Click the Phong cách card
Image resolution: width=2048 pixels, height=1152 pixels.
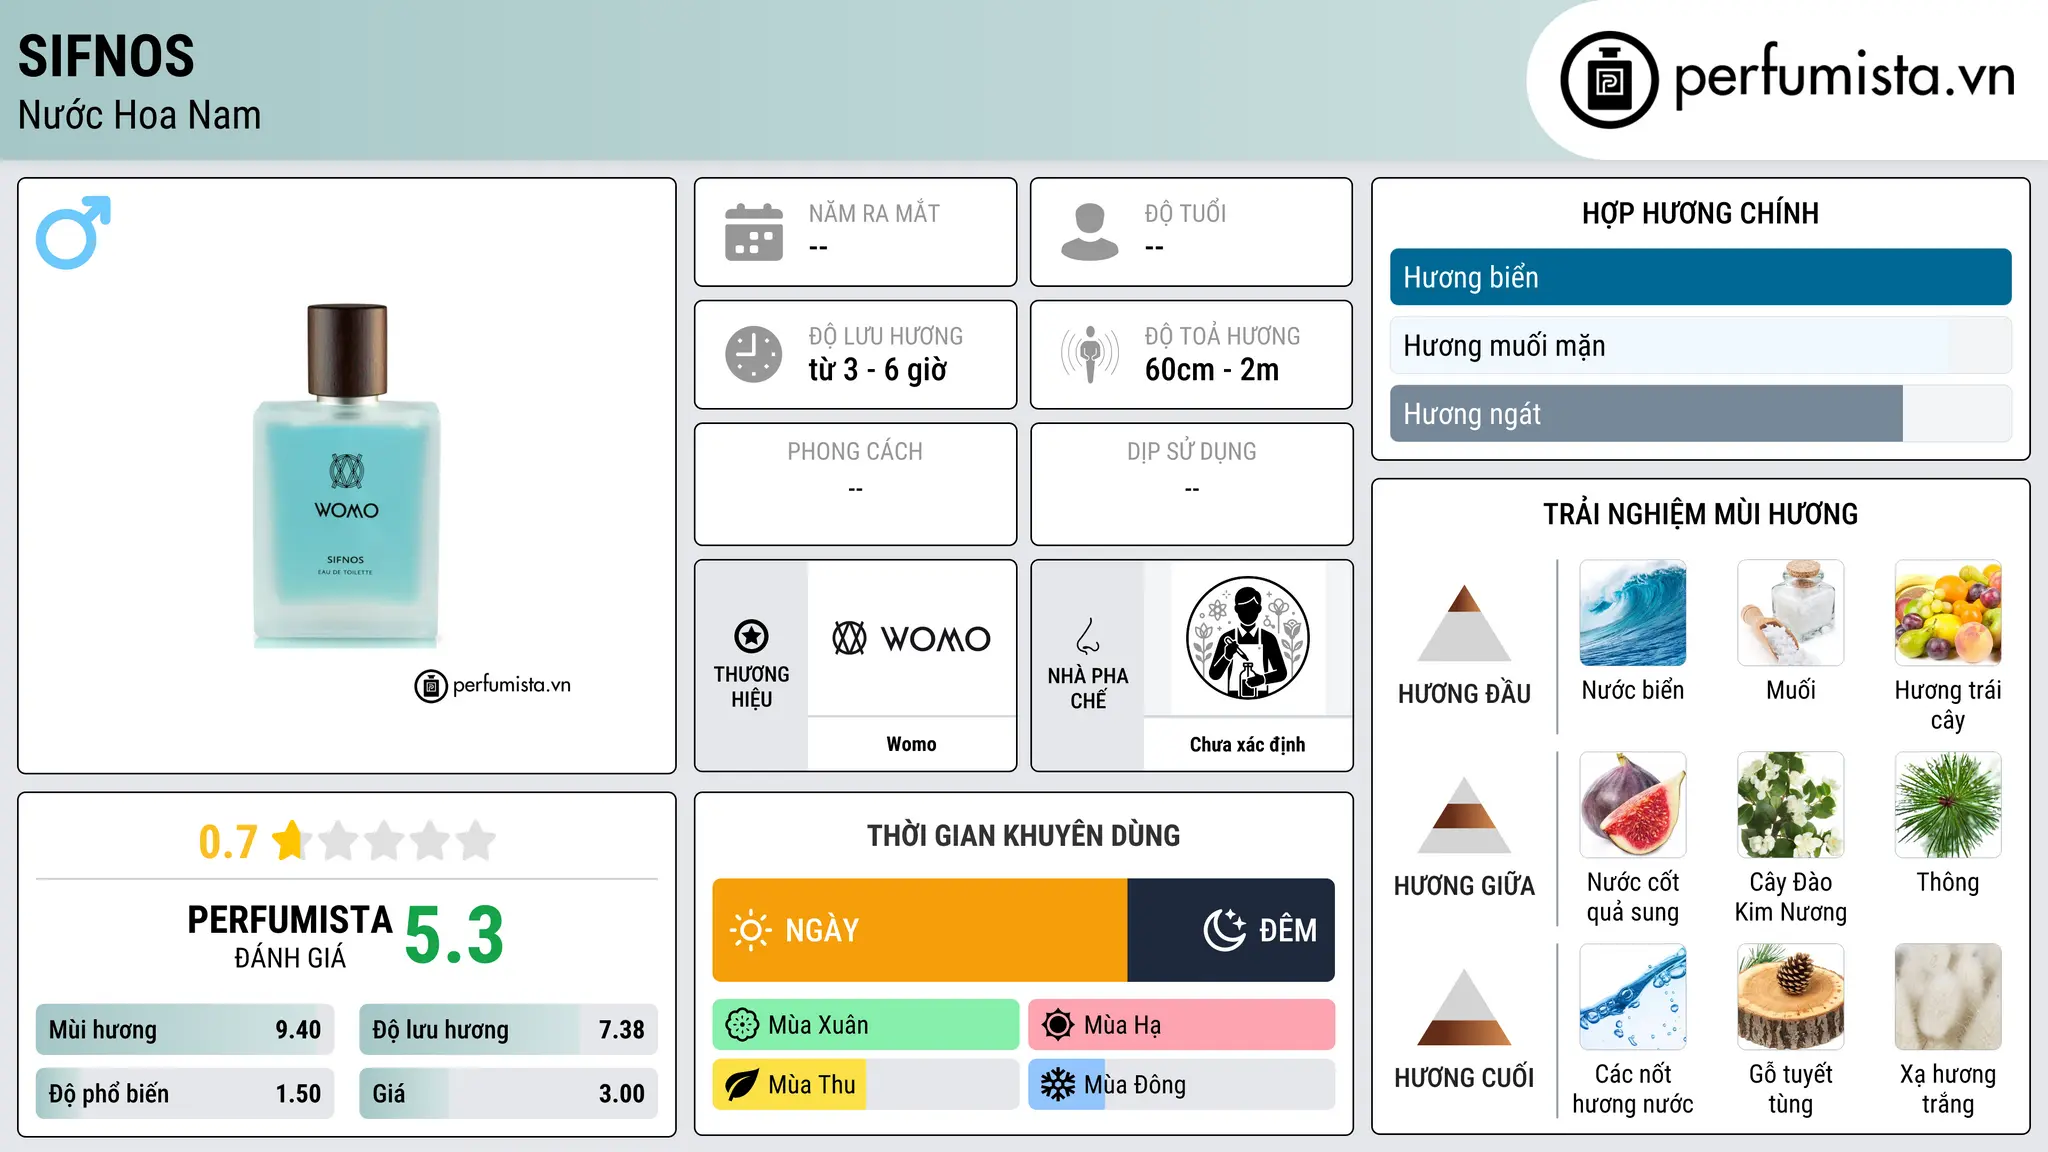point(855,484)
